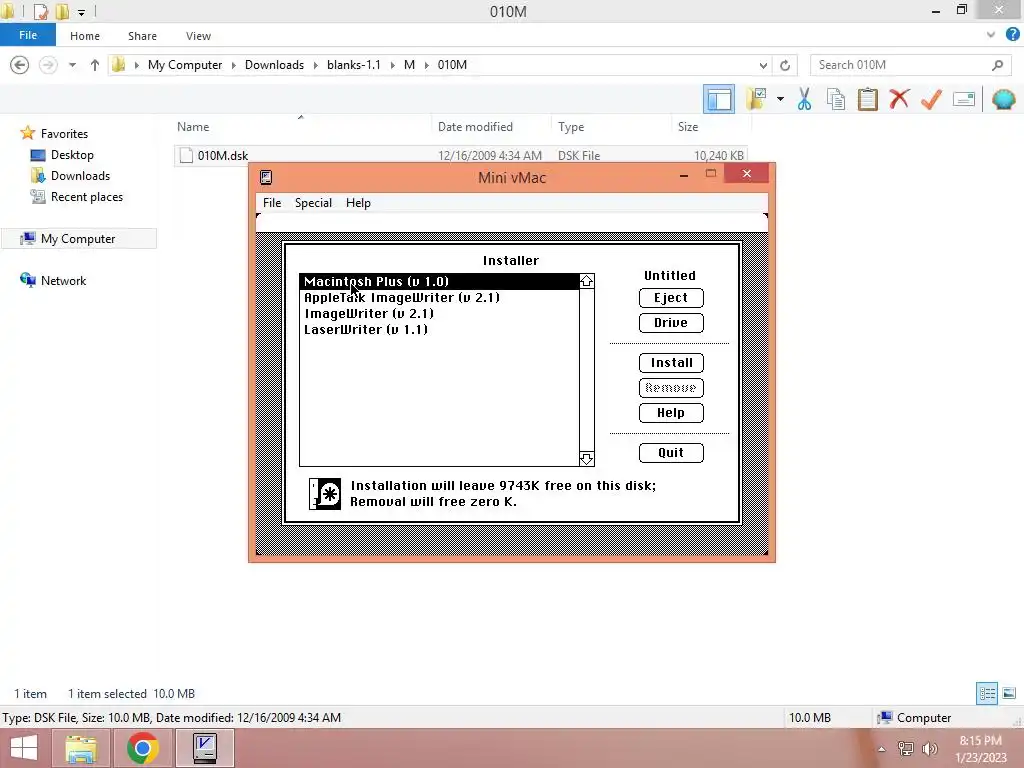Click the red X Delete icon

pos(899,99)
